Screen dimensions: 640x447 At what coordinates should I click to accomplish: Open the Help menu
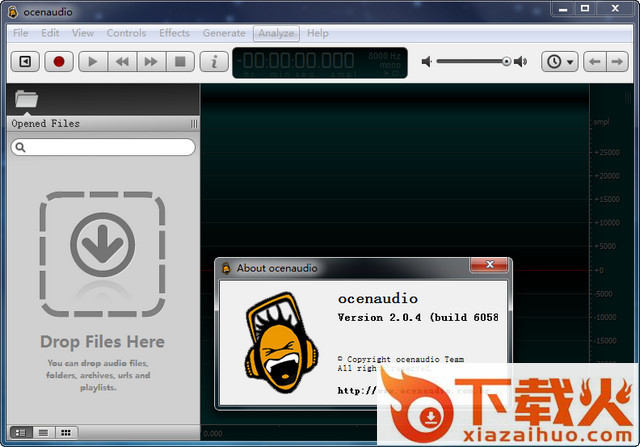tap(318, 33)
